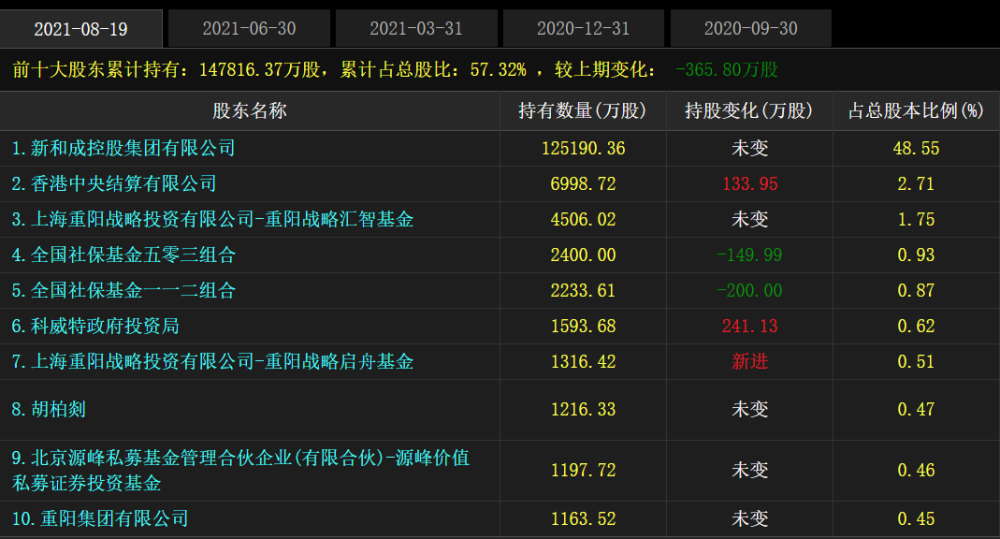The image size is (1000, 539).
Task: Click the share ratio 0.87
Action: (x=916, y=291)
